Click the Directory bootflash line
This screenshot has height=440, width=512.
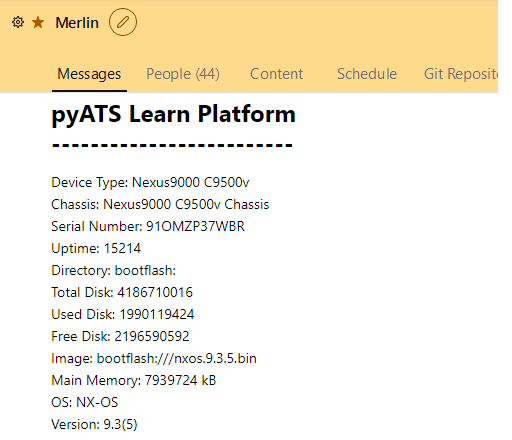113,270
